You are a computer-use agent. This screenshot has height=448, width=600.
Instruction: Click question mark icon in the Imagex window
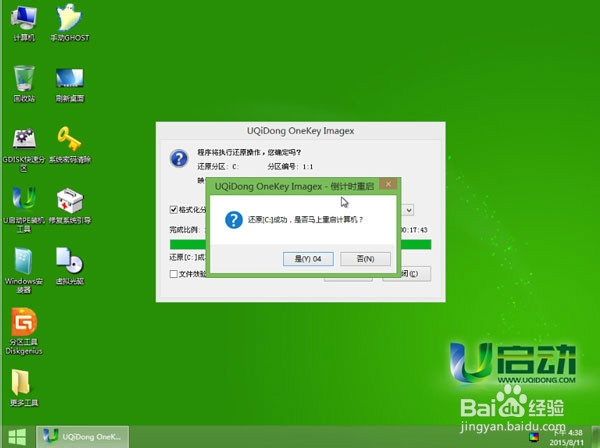coord(179,158)
